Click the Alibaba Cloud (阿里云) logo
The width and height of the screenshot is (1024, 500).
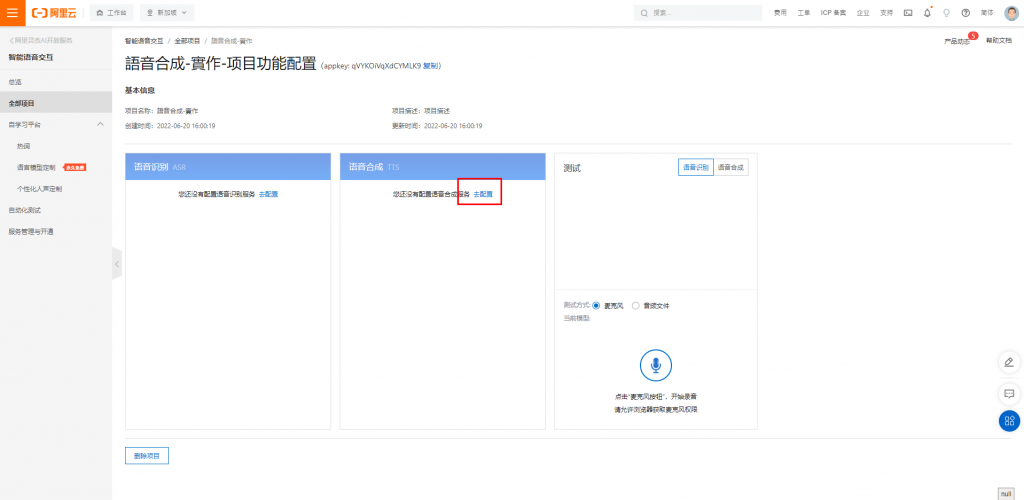(54, 12)
